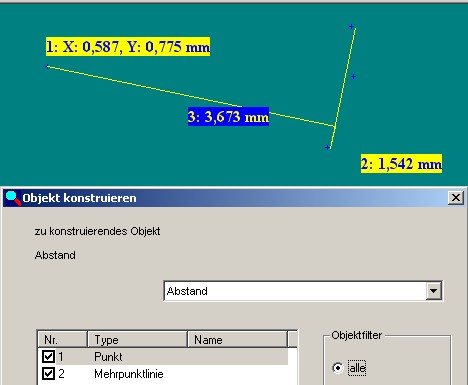Click the '1: X: 0,587, Y: 0,775 mm' label
This screenshot has height=385, width=468.
pyautogui.click(x=128, y=46)
